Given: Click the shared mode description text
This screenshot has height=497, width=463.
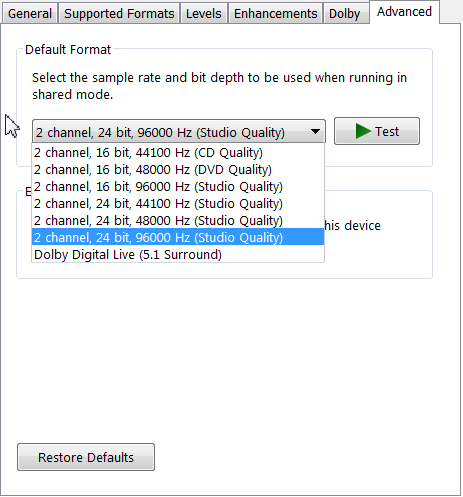Looking at the screenshot, I should pos(219,86).
